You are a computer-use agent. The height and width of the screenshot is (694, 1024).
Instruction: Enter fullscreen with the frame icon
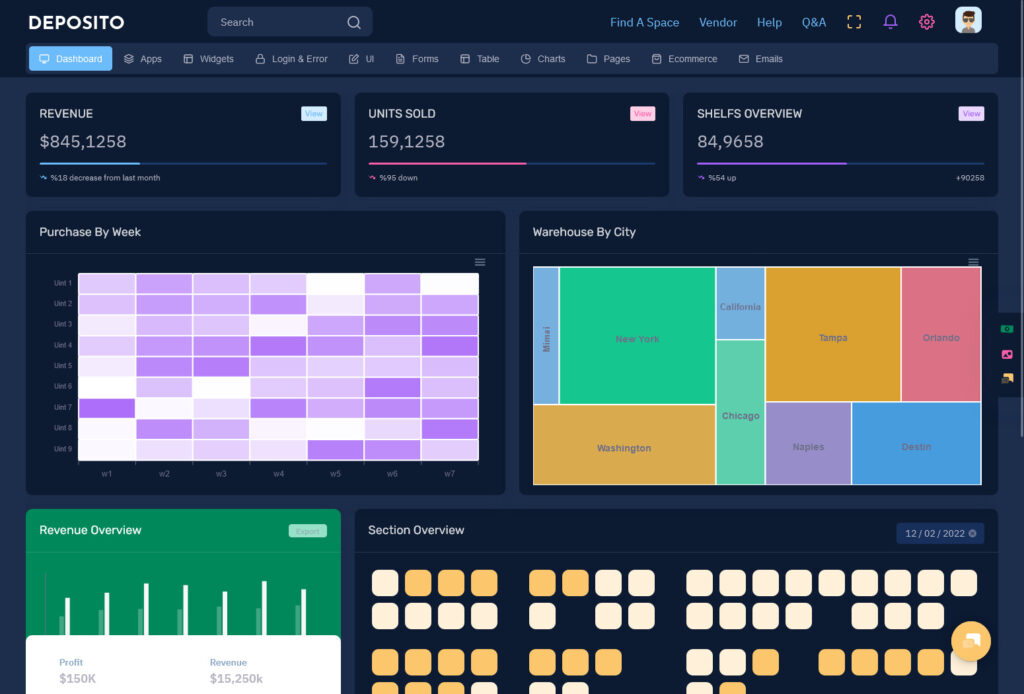(853, 21)
